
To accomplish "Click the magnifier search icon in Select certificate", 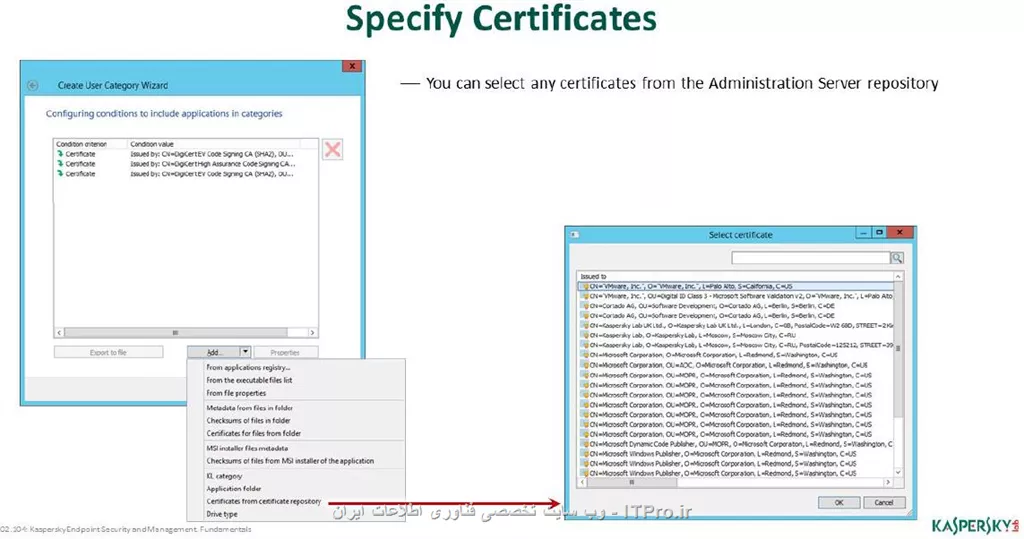I will [897, 258].
